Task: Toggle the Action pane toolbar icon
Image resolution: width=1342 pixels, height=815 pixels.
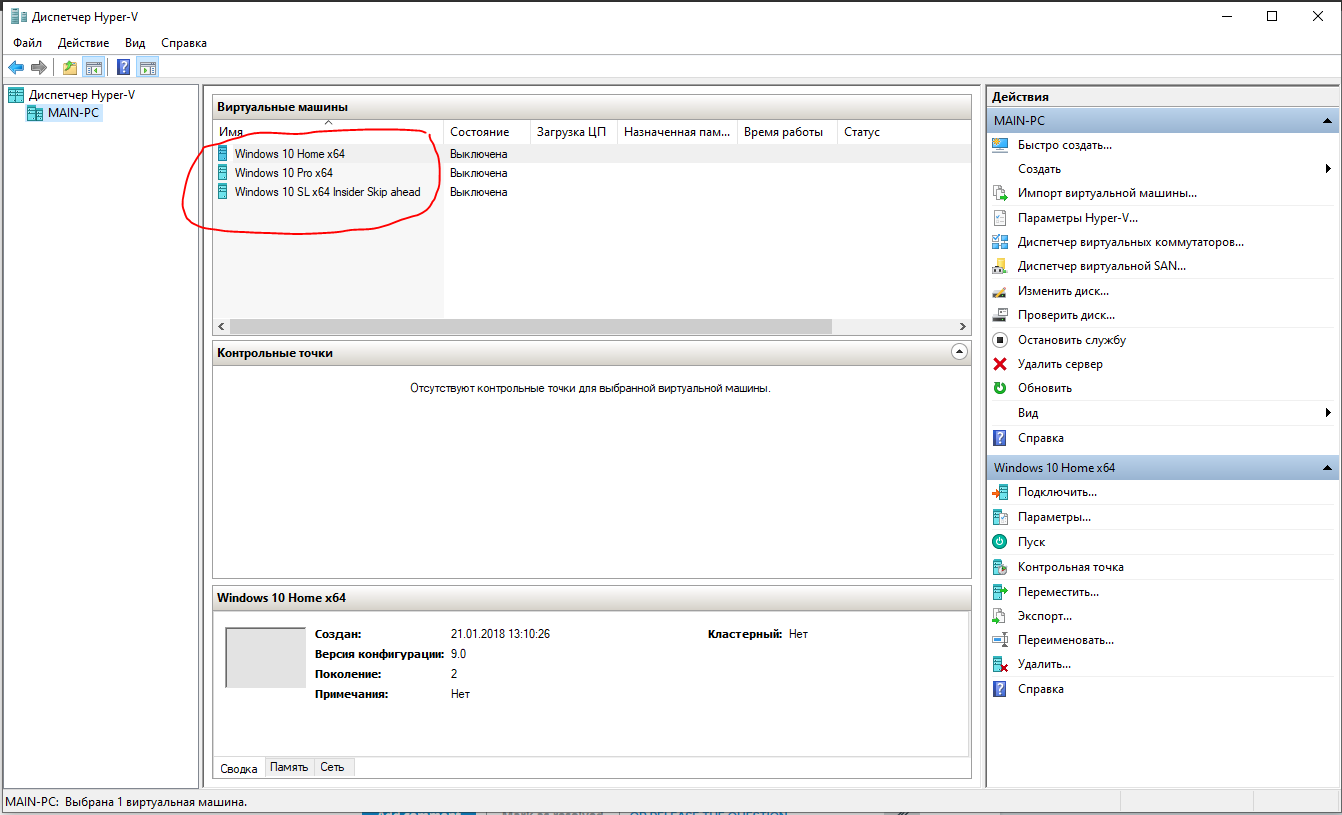Action: (x=148, y=67)
